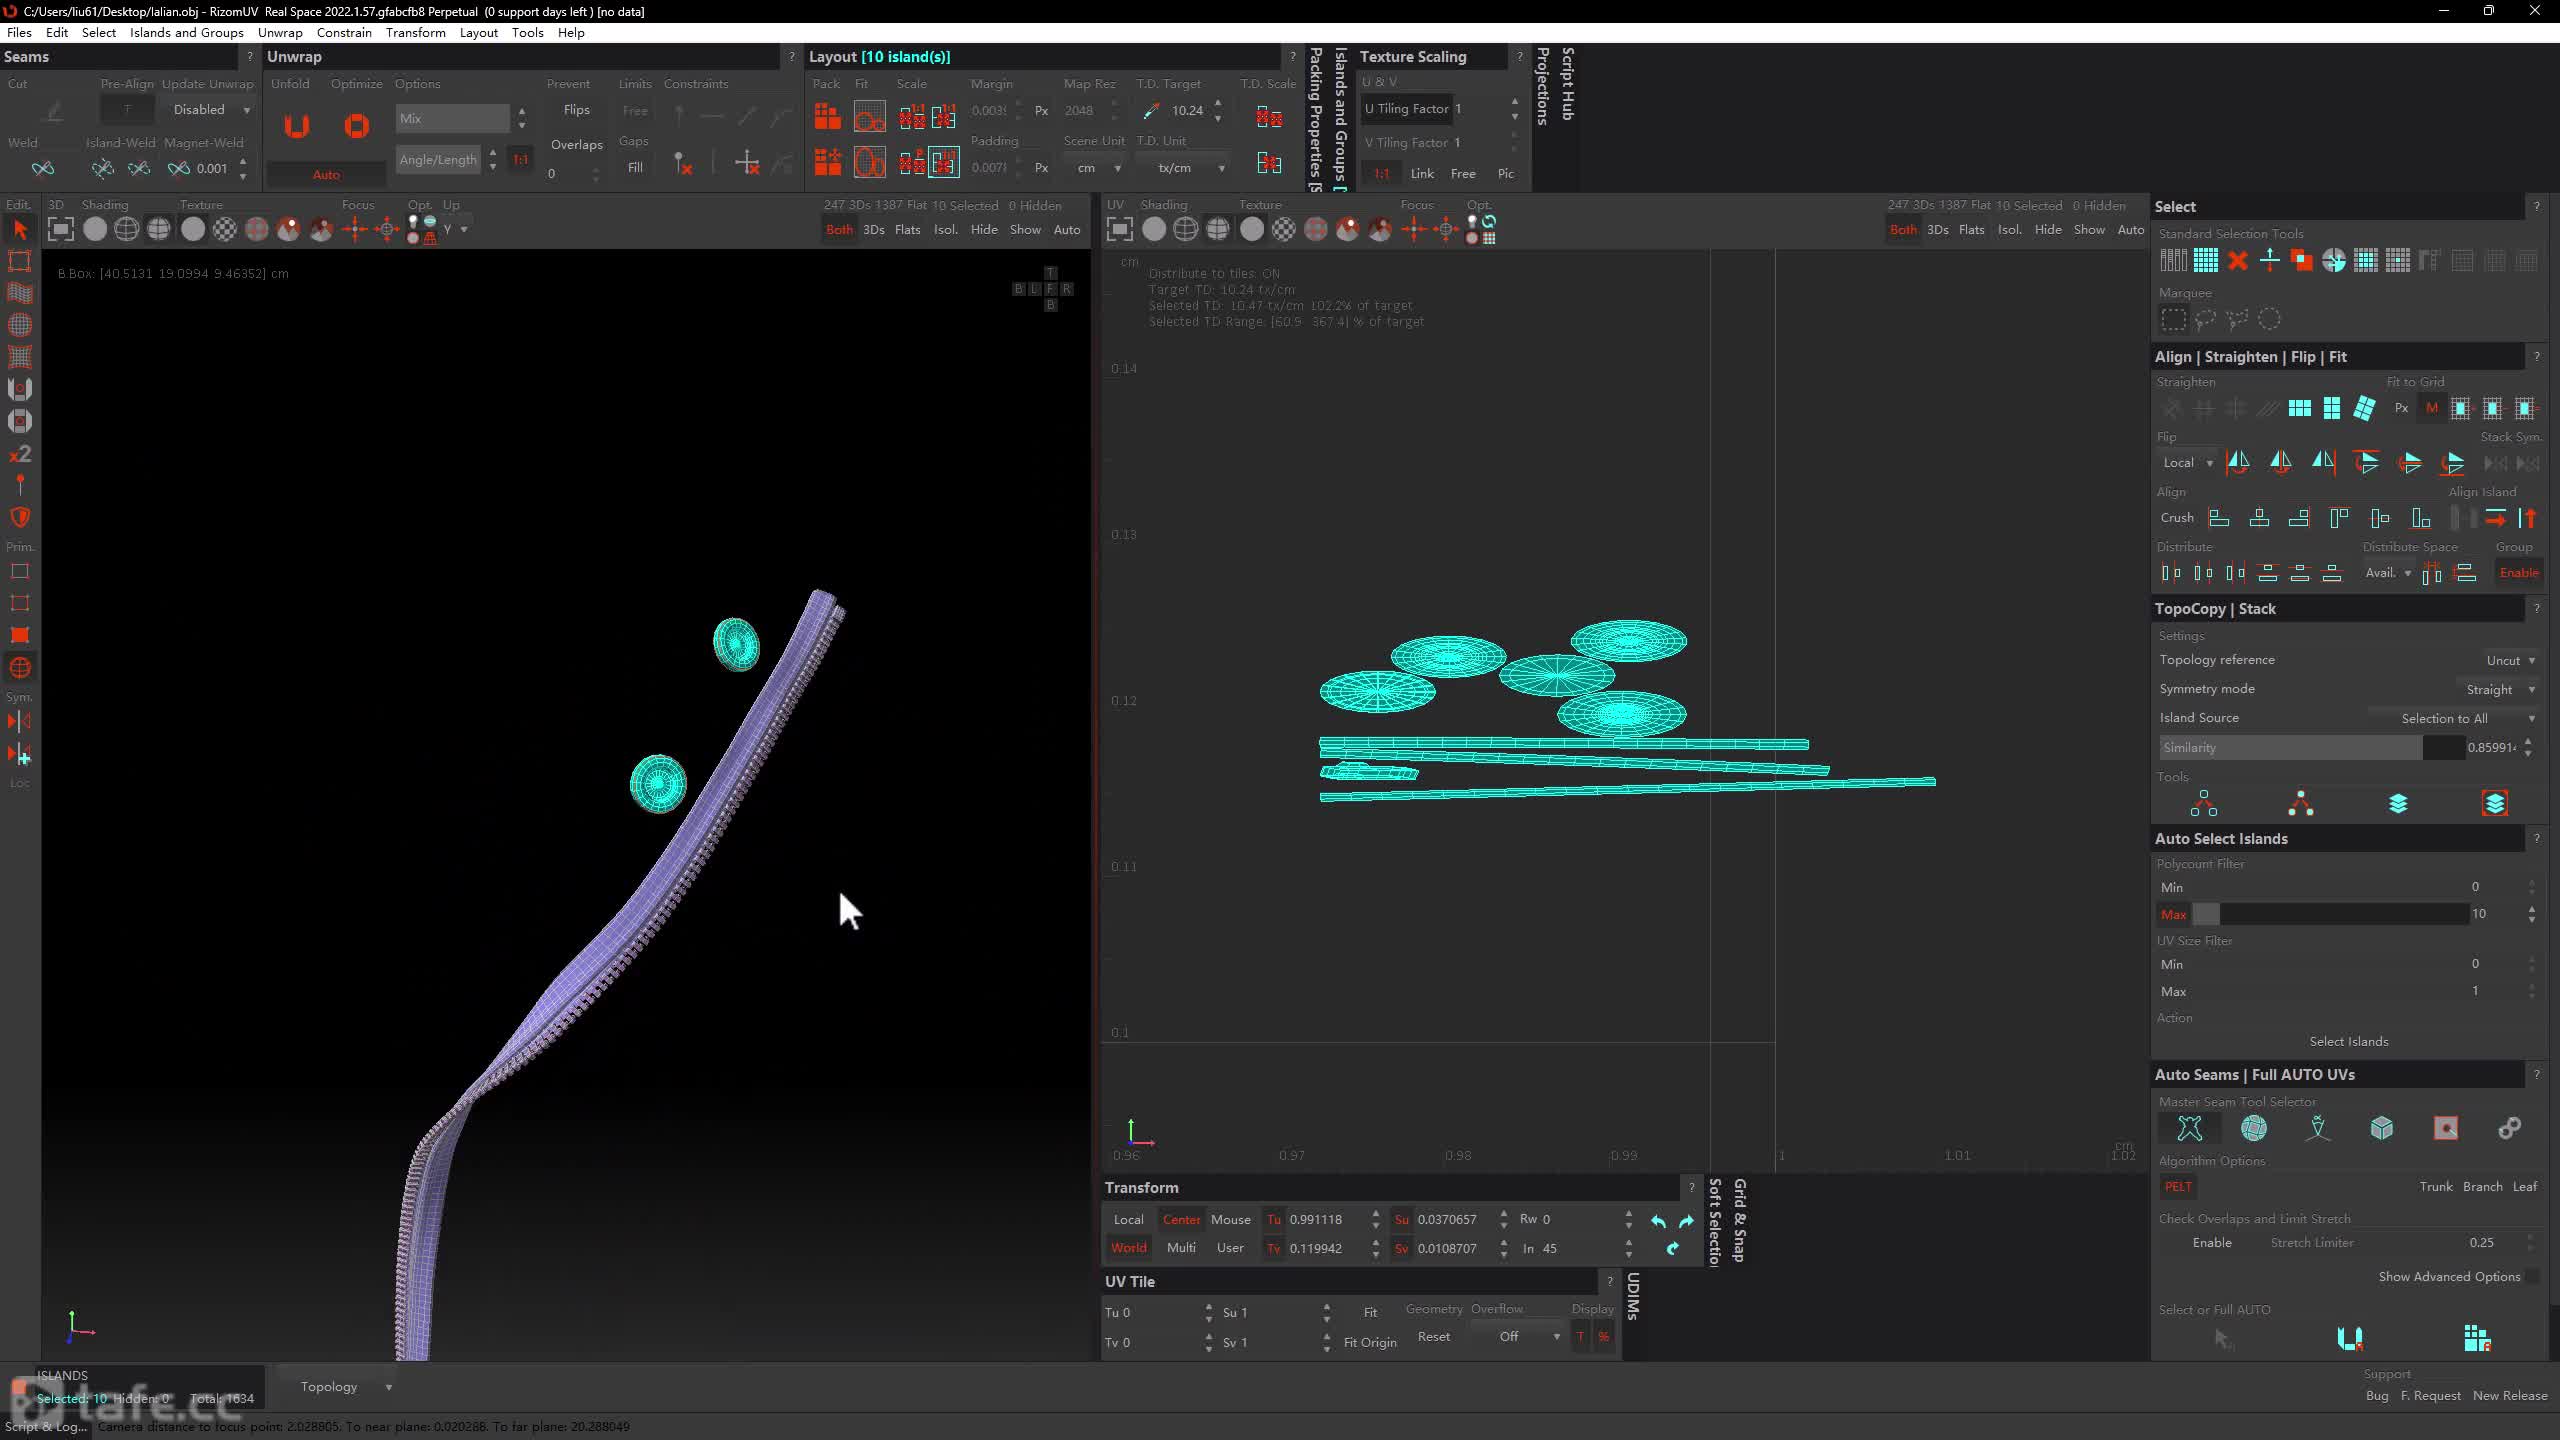Viewport: 2560px width, 1440px height.
Task: Click the x2 tool in left toolbar
Action: 20,454
